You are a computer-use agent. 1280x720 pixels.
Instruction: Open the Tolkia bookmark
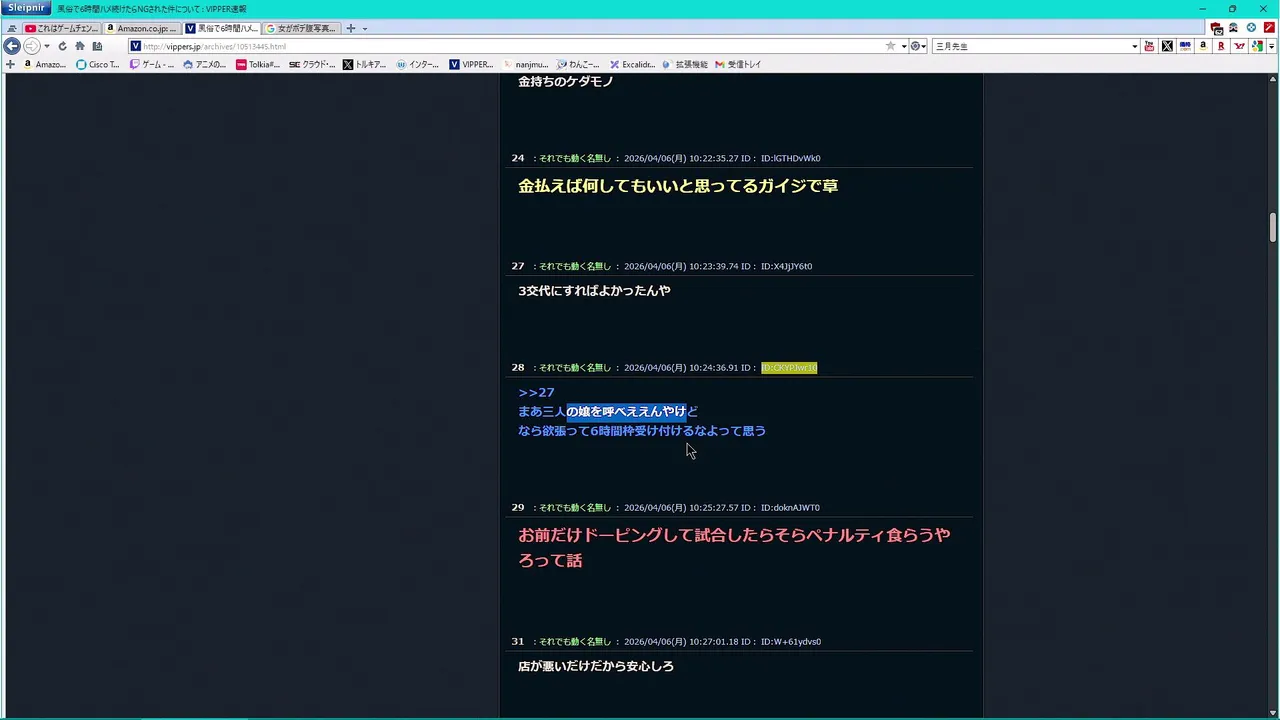pyautogui.click(x=258, y=64)
